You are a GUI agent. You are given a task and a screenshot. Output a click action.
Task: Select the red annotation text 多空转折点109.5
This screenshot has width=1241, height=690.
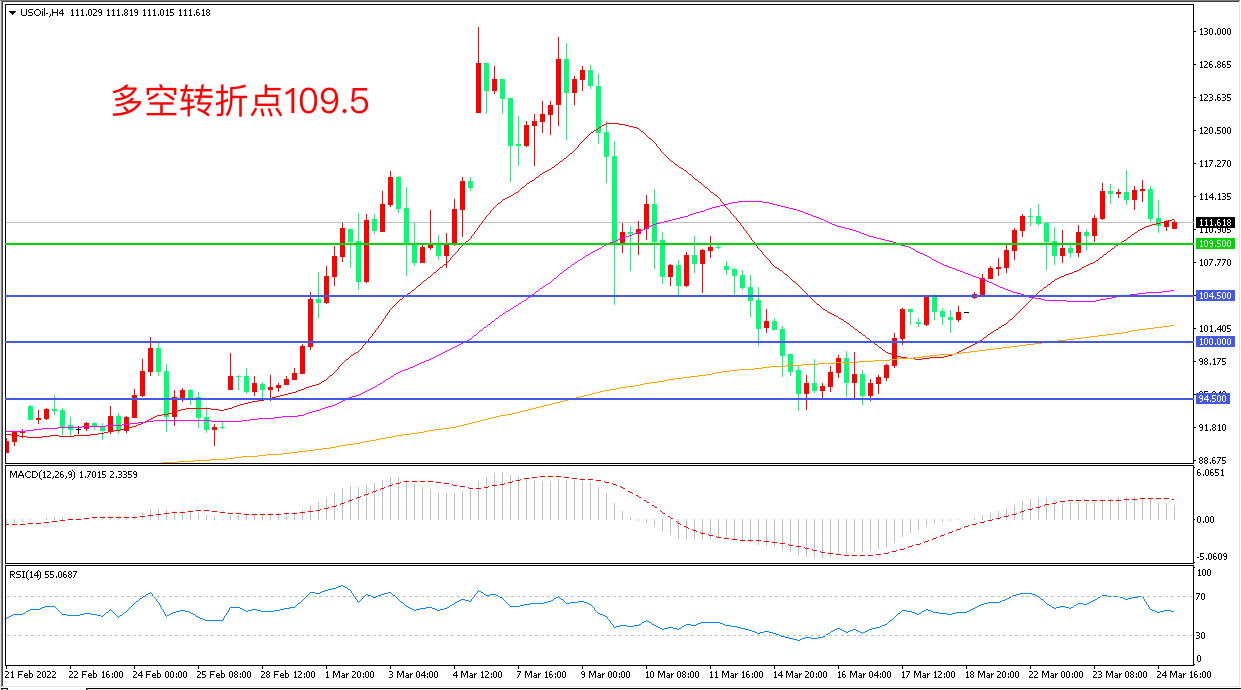pos(240,101)
